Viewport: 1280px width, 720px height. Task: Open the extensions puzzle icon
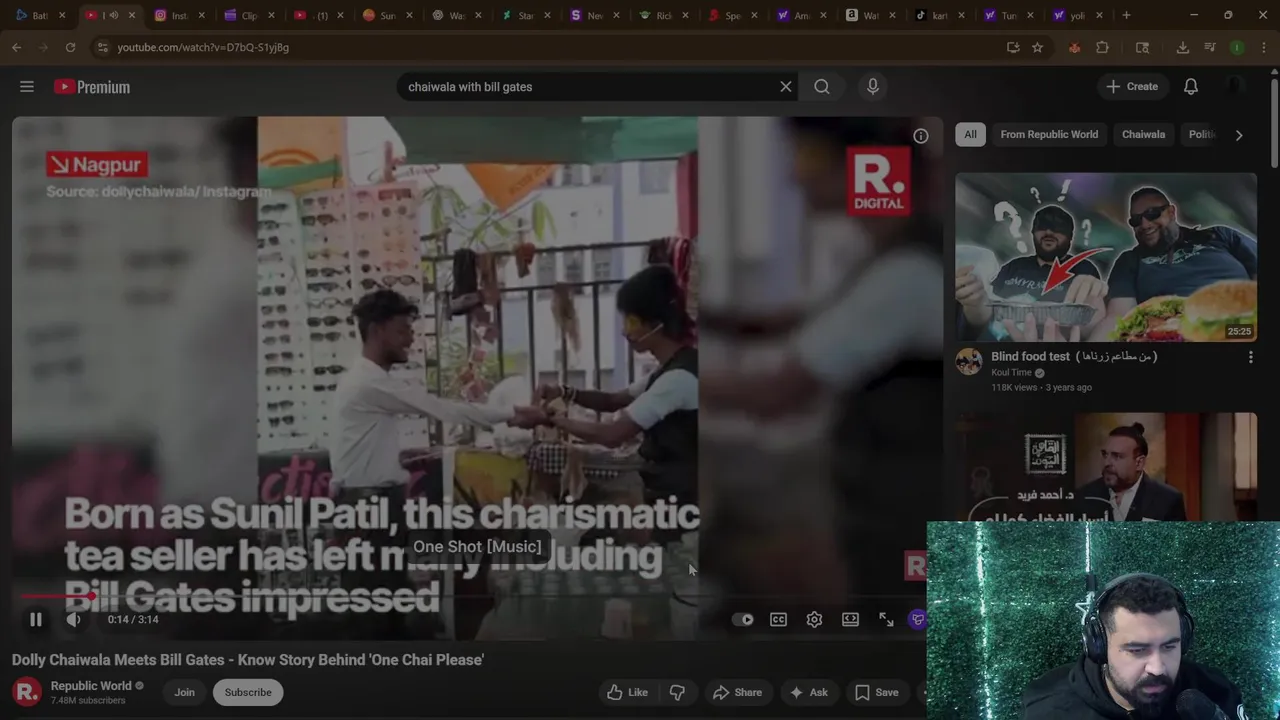[x=1102, y=47]
